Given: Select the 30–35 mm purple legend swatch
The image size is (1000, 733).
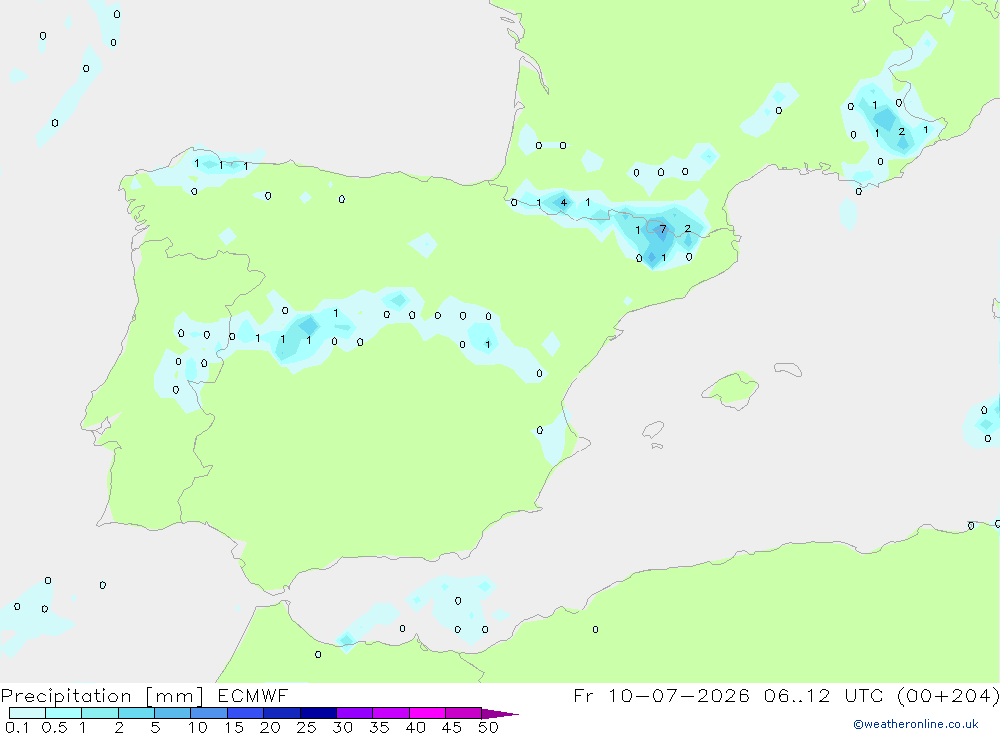Looking at the screenshot, I should pos(355,713).
